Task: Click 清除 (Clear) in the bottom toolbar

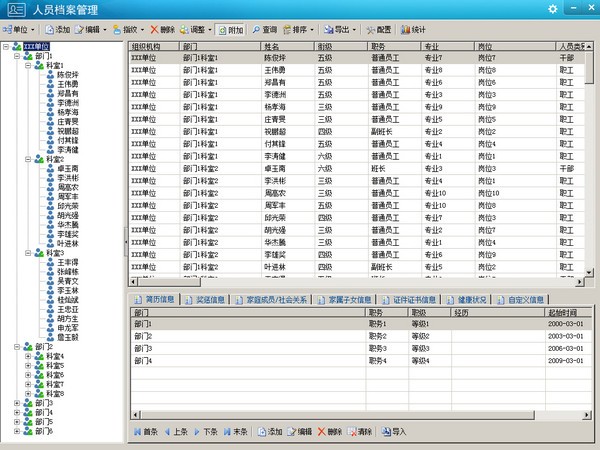Action: [359, 432]
